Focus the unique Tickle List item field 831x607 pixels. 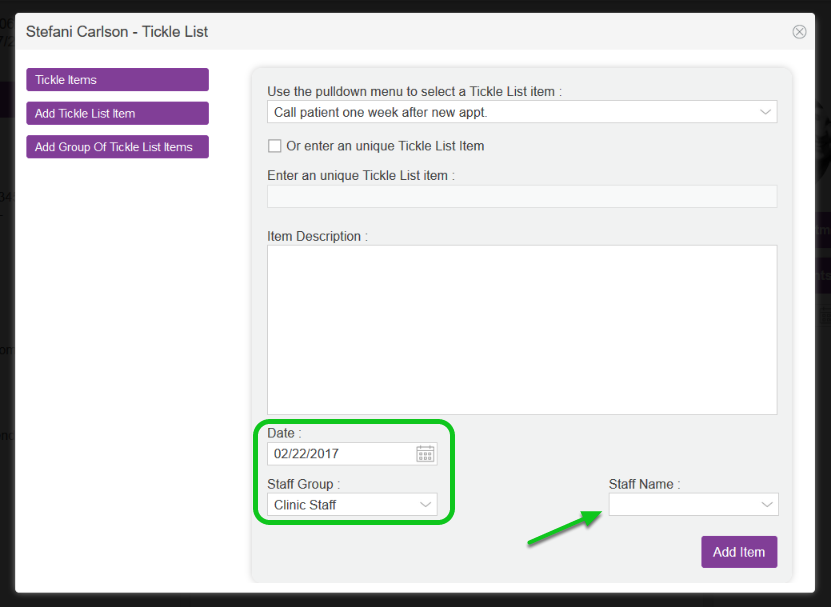[x=522, y=196]
